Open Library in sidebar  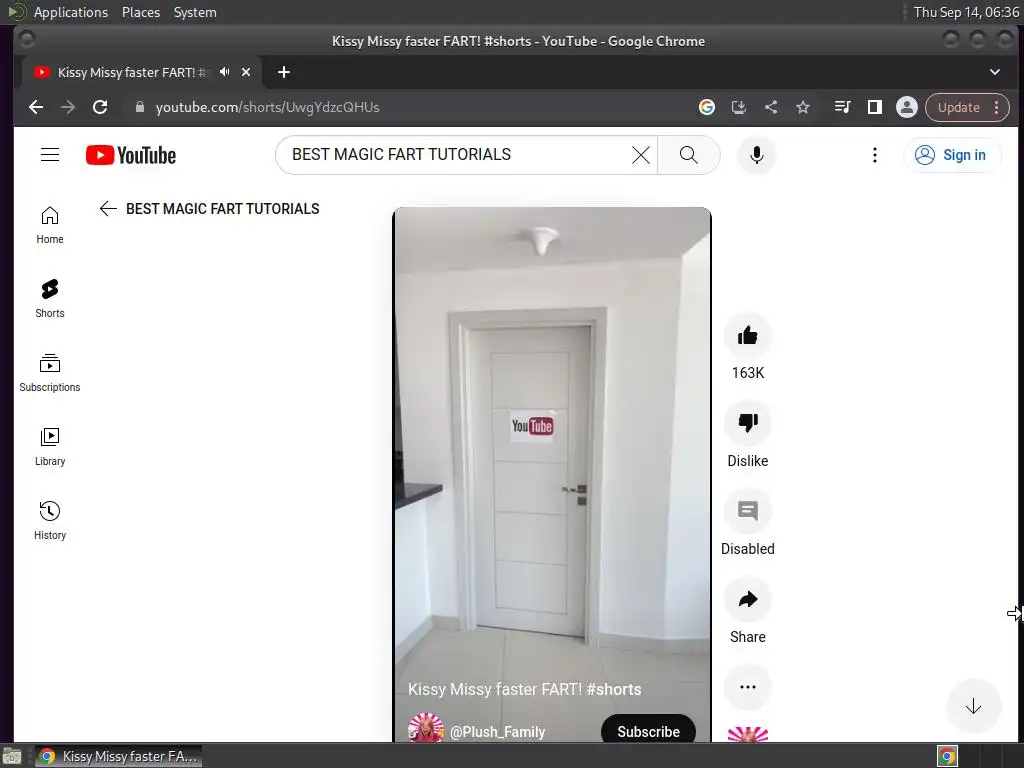click(x=50, y=447)
